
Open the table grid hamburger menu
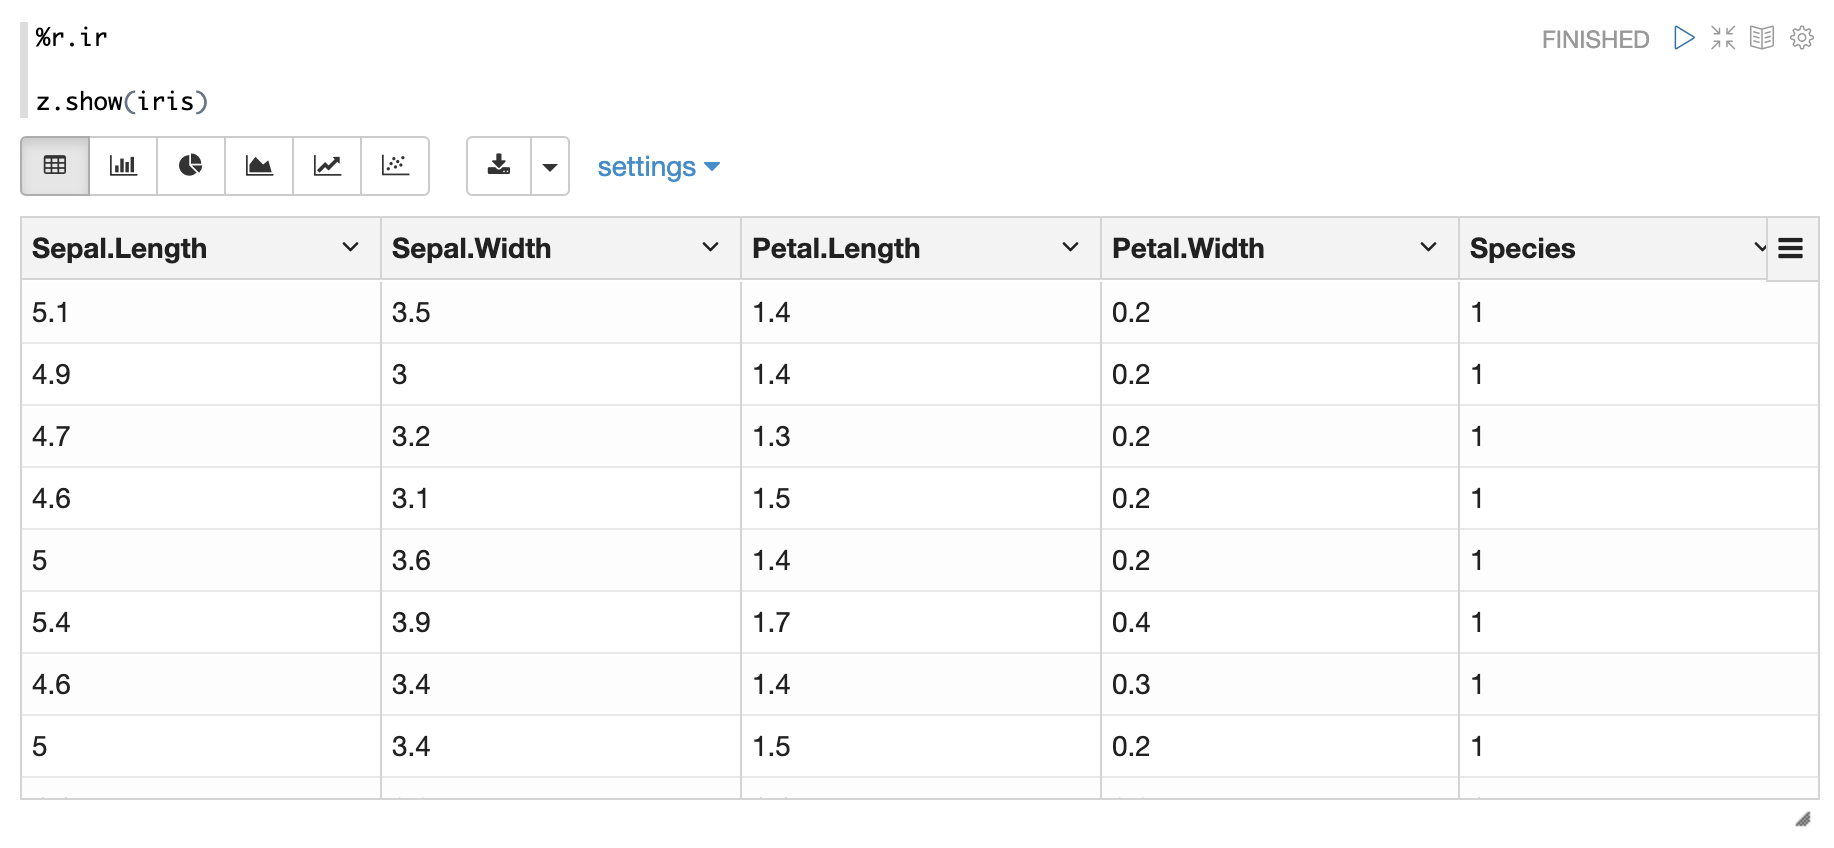(1791, 248)
